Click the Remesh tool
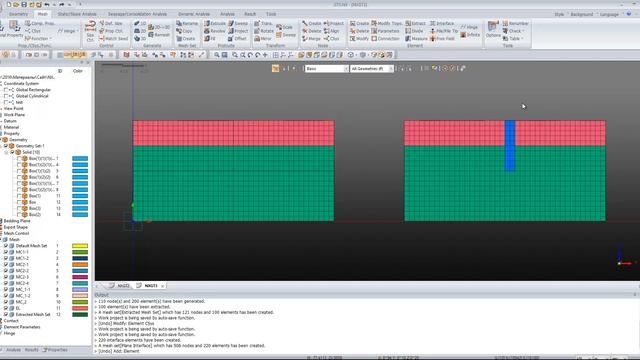 coord(159,35)
